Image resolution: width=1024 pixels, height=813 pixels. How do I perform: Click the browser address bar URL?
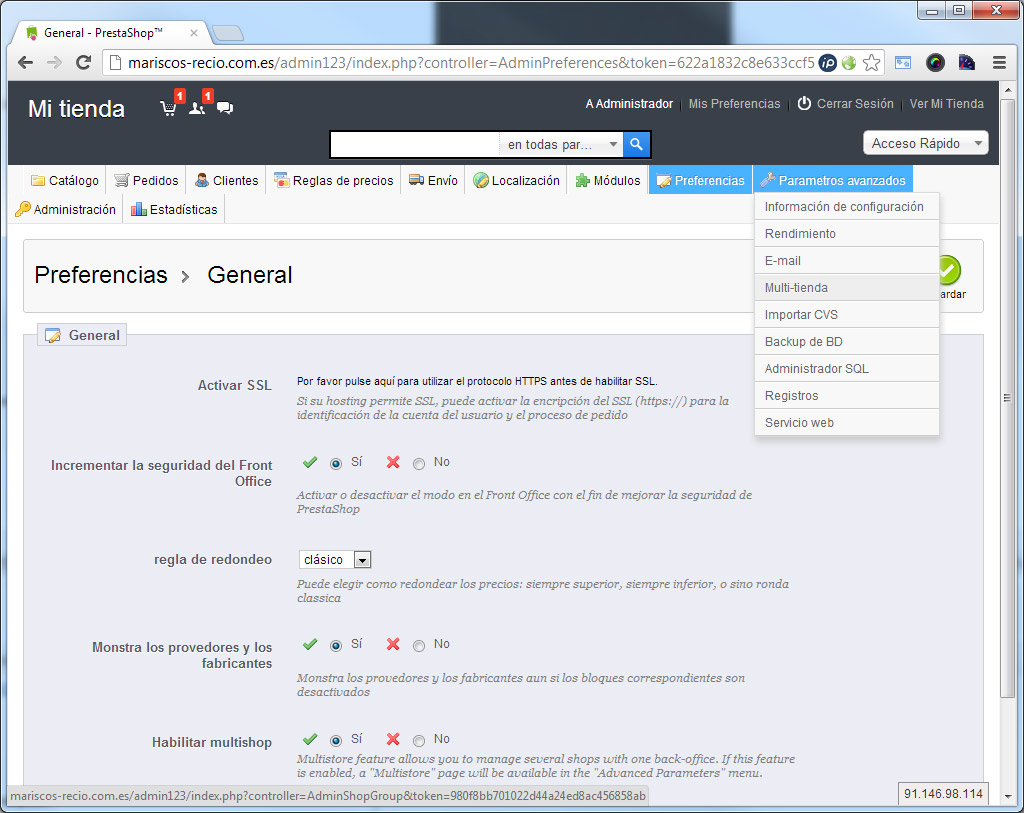pyautogui.click(x=470, y=63)
